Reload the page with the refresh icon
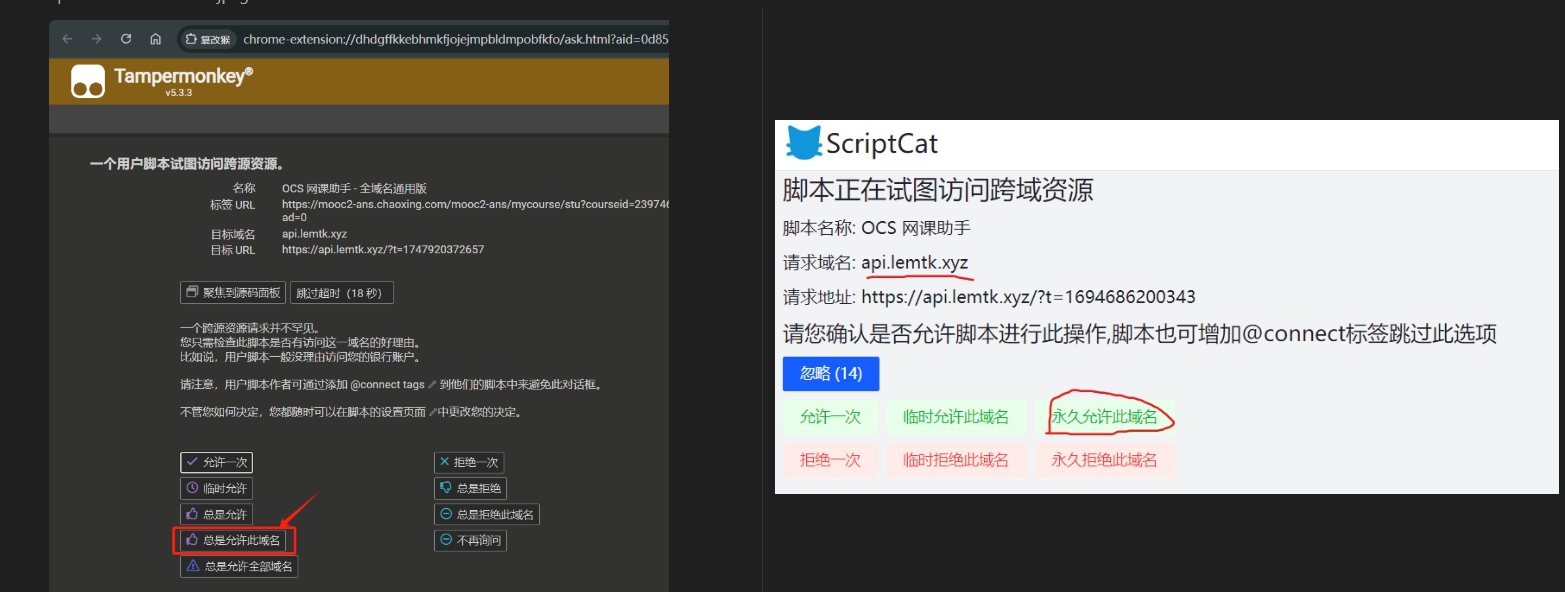This screenshot has width=1565, height=592. [126, 39]
